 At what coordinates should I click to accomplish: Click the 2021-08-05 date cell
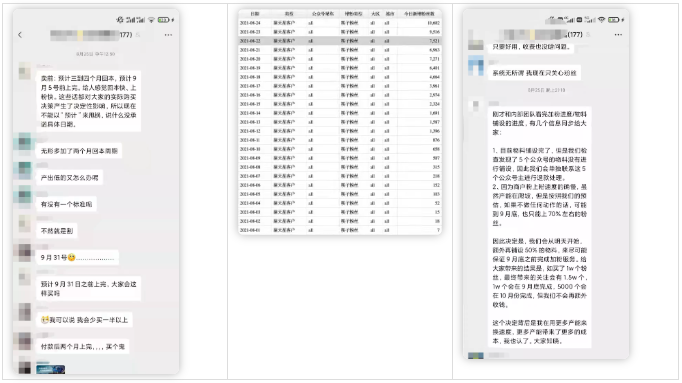click(x=250, y=194)
